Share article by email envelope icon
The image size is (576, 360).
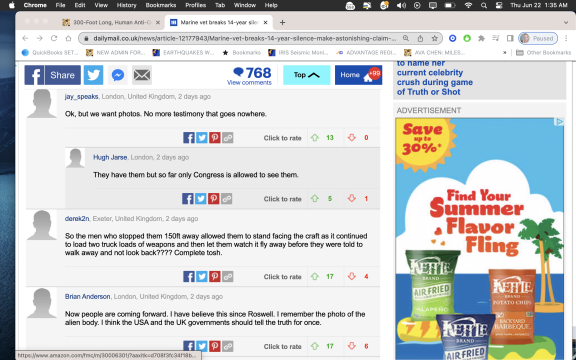point(142,75)
